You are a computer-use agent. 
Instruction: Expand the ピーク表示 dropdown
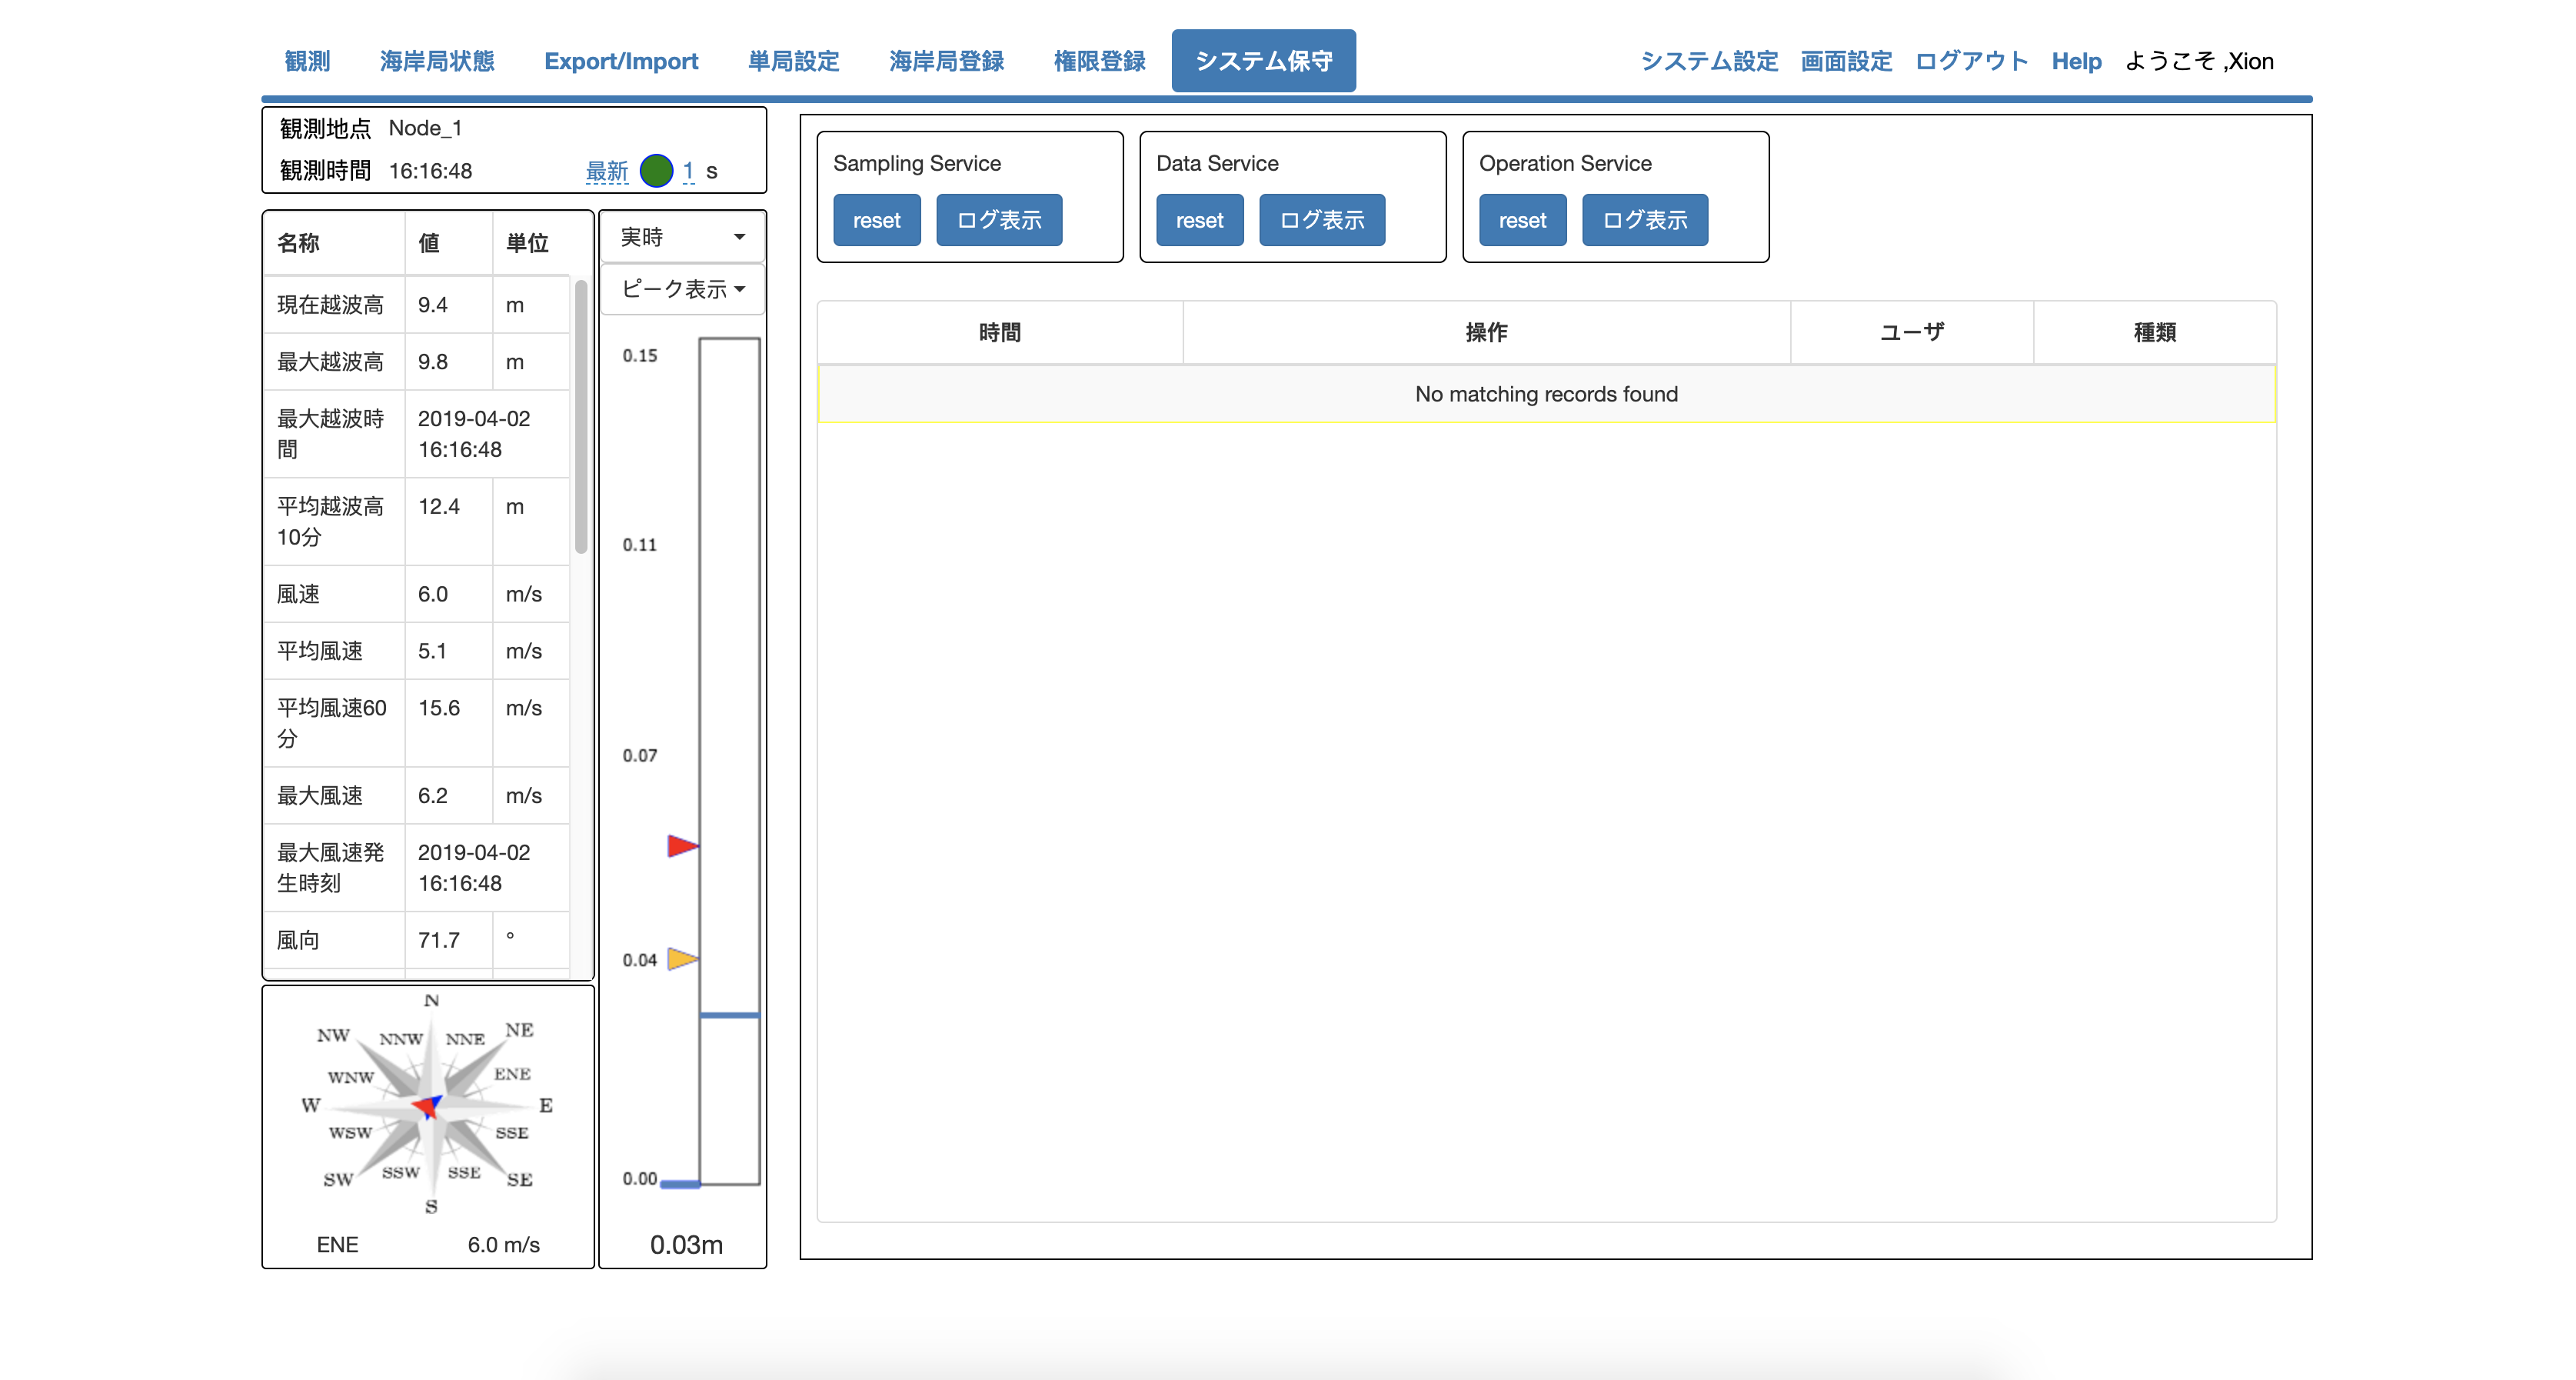coord(682,289)
